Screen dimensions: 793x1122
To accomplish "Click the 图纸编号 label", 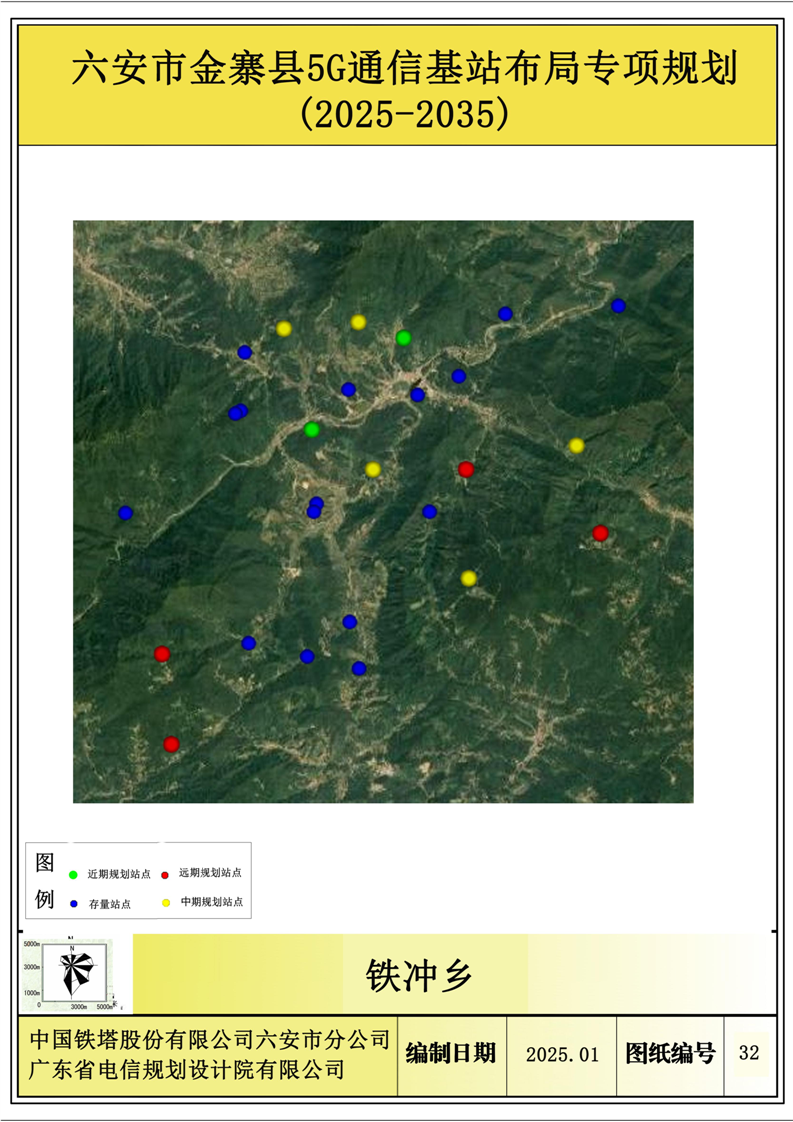I will [x=670, y=1053].
